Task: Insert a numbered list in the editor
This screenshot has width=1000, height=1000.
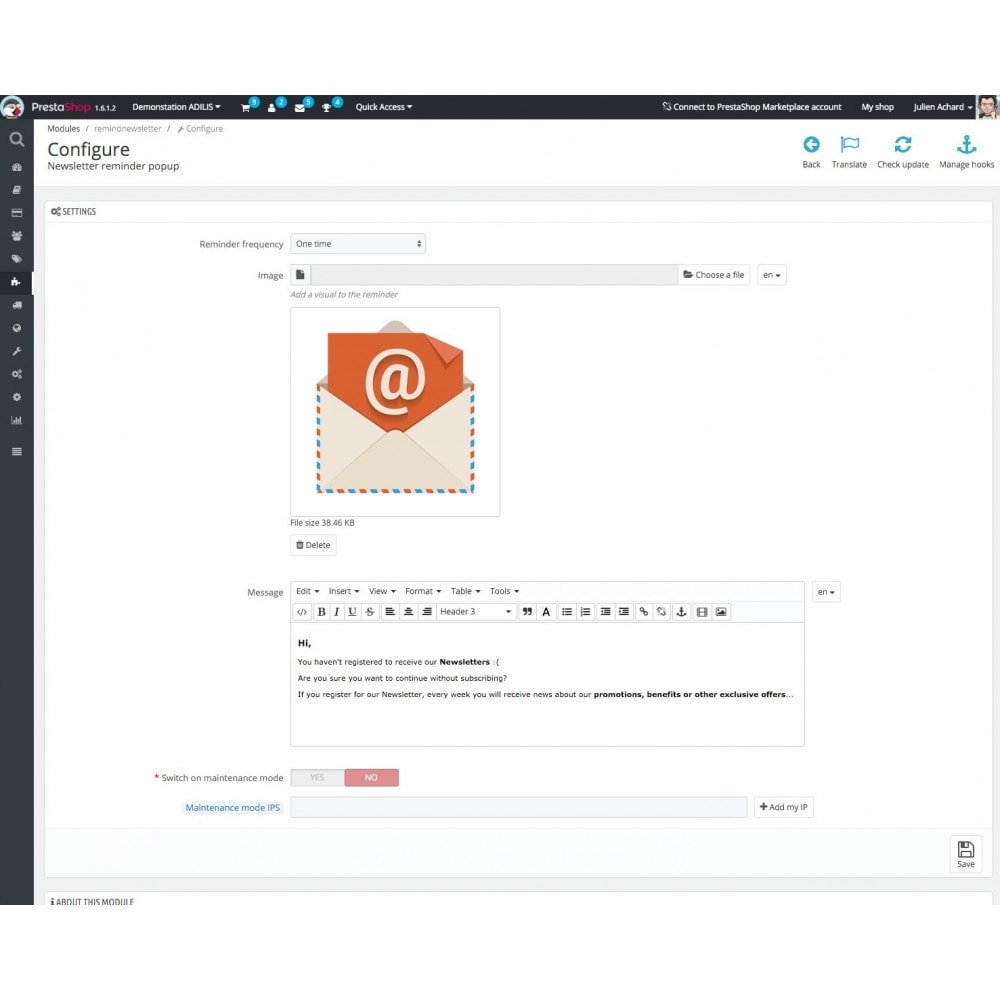Action: (x=585, y=612)
